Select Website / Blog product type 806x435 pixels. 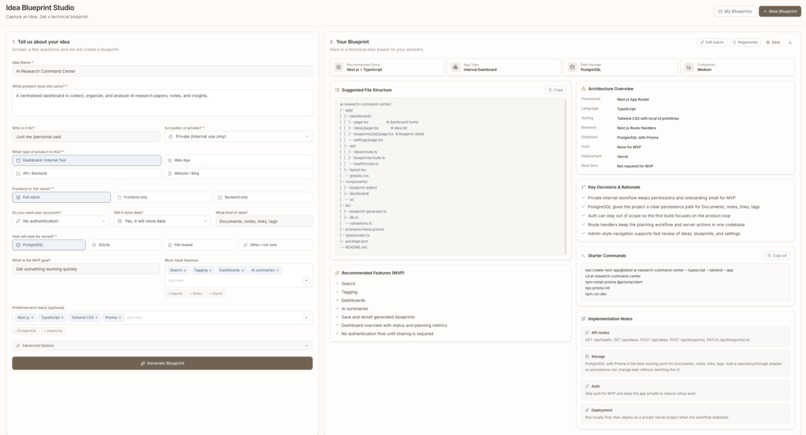pos(239,173)
